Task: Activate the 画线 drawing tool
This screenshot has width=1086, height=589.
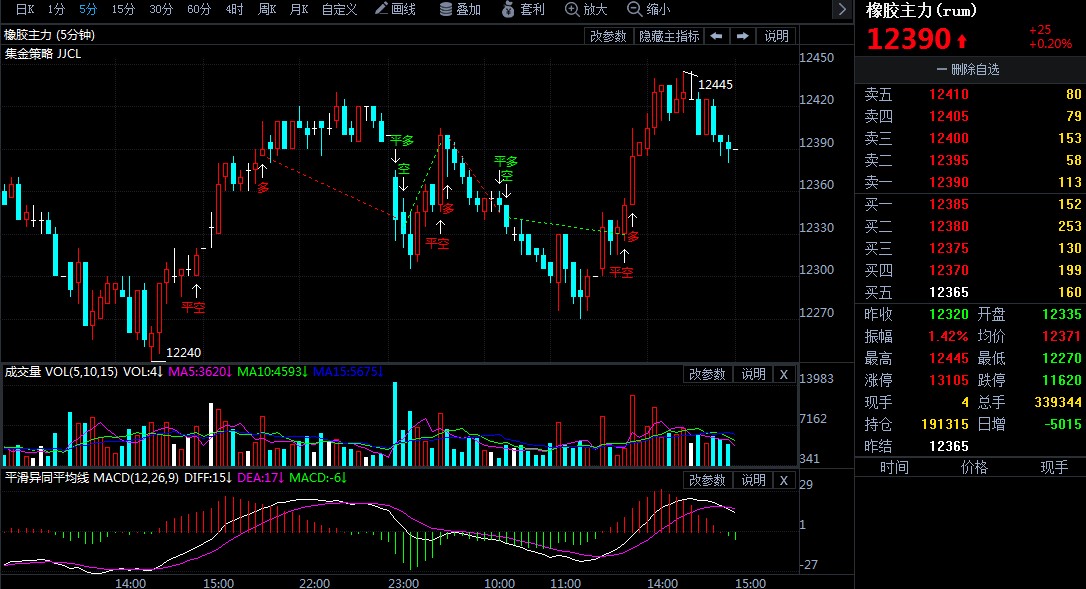Action: pos(395,9)
